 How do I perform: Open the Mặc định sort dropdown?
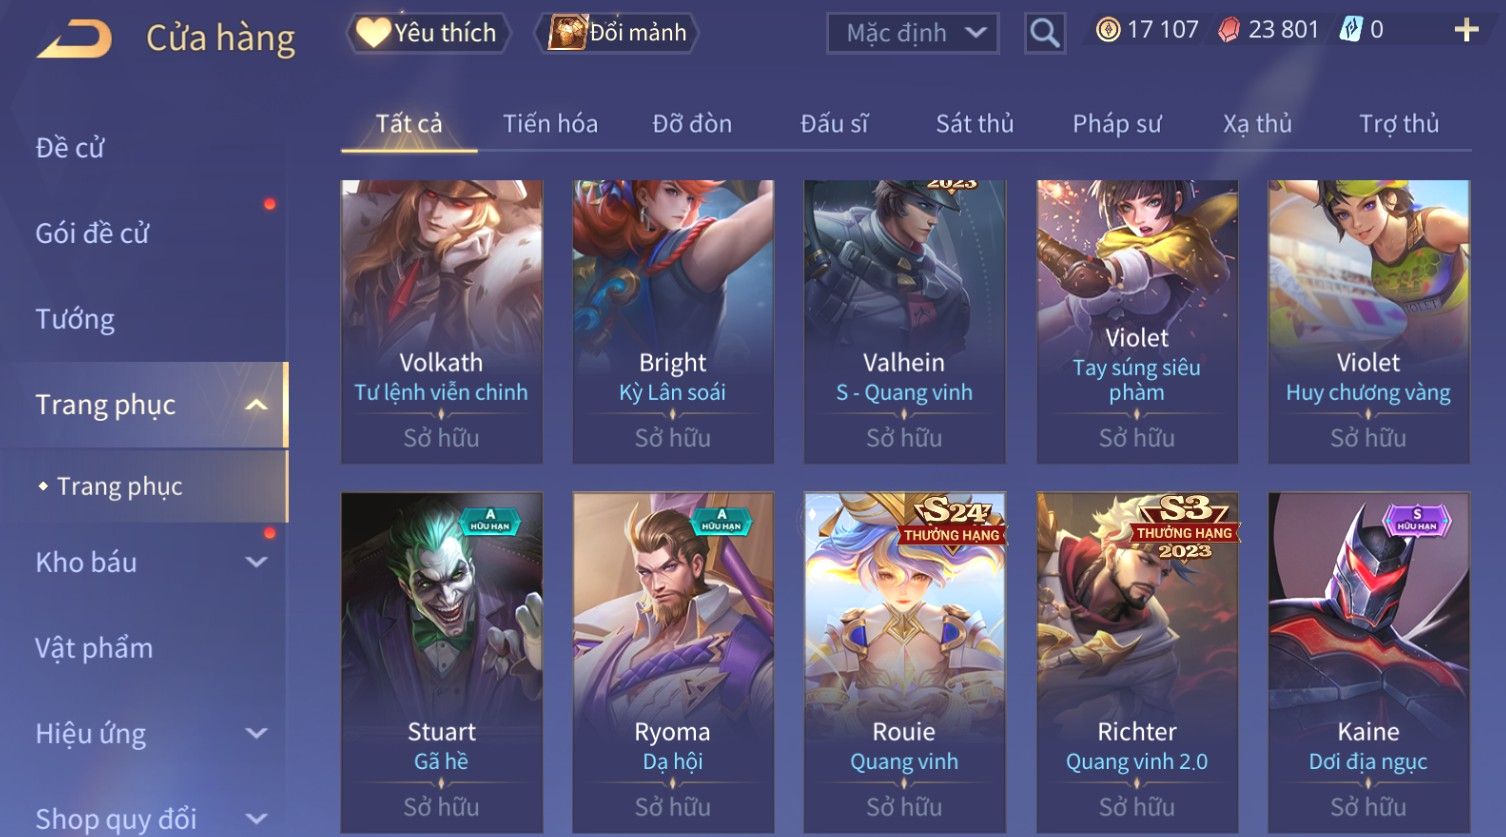click(913, 33)
